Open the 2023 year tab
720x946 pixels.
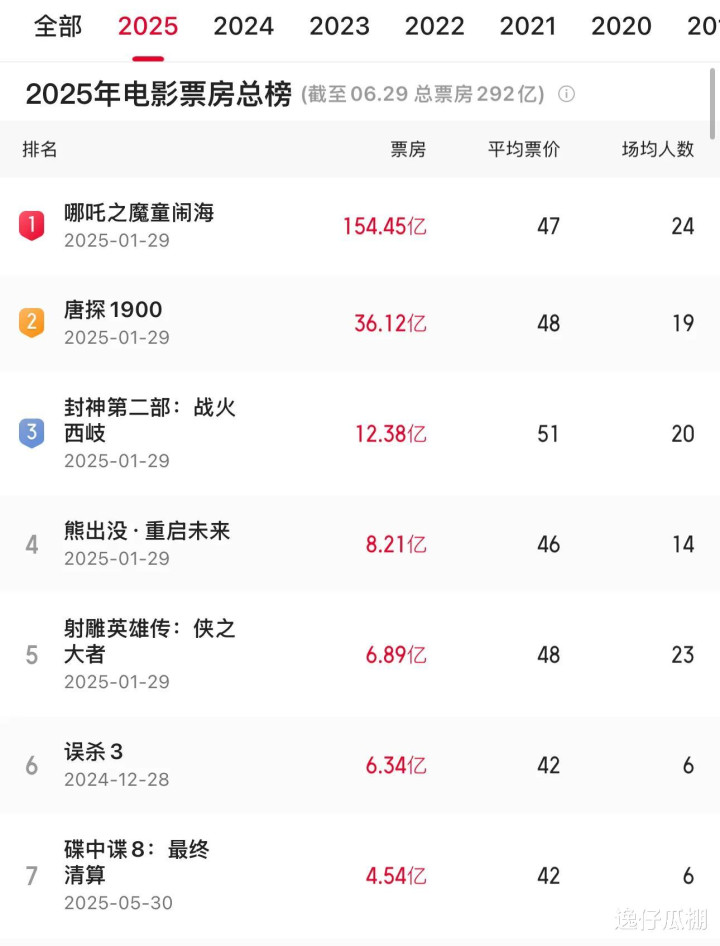[339, 27]
